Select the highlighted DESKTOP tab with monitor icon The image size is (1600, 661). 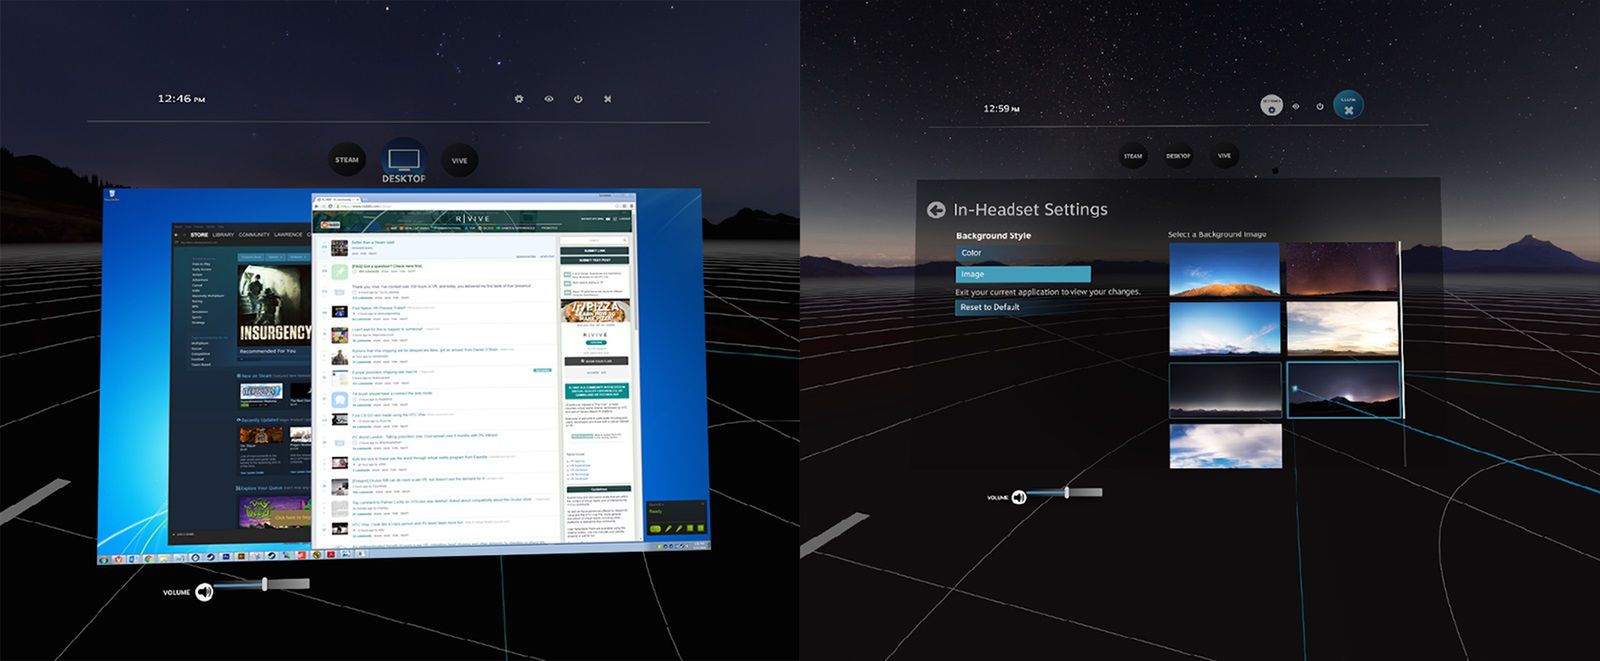[403, 160]
